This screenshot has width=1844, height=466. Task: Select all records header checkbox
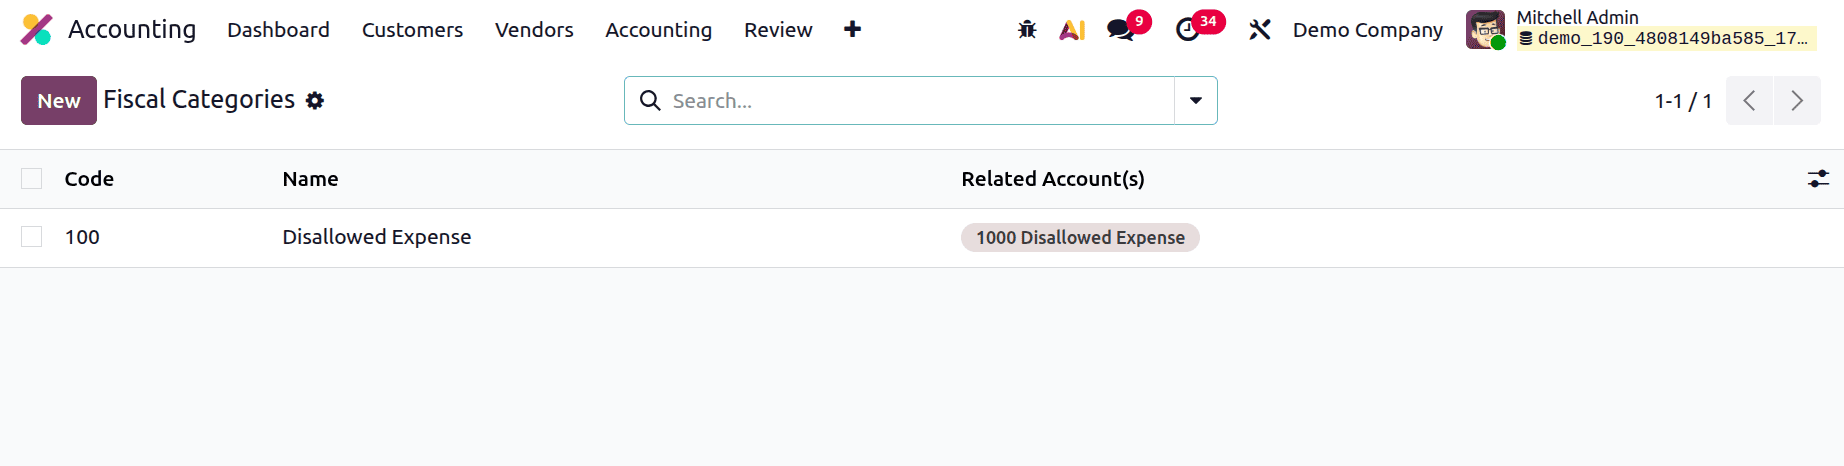[x=32, y=179]
